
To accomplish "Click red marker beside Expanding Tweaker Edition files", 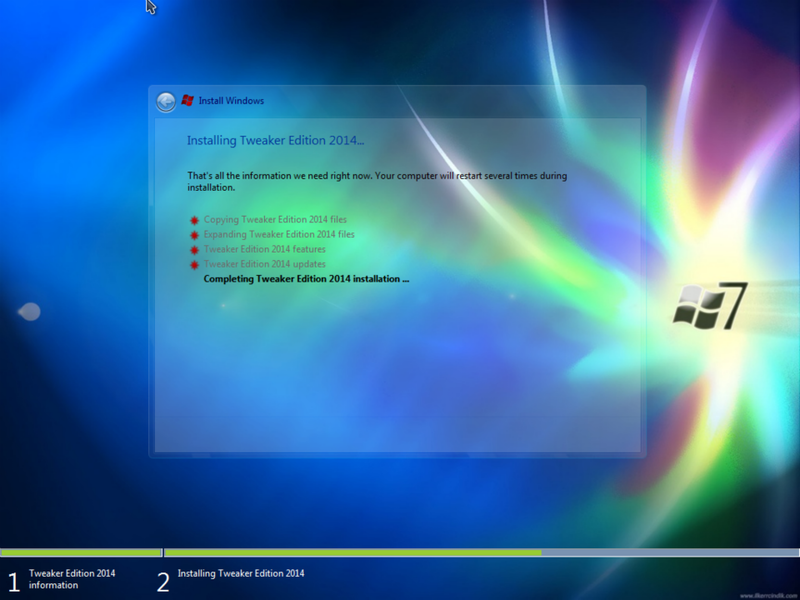I will click(194, 235).
